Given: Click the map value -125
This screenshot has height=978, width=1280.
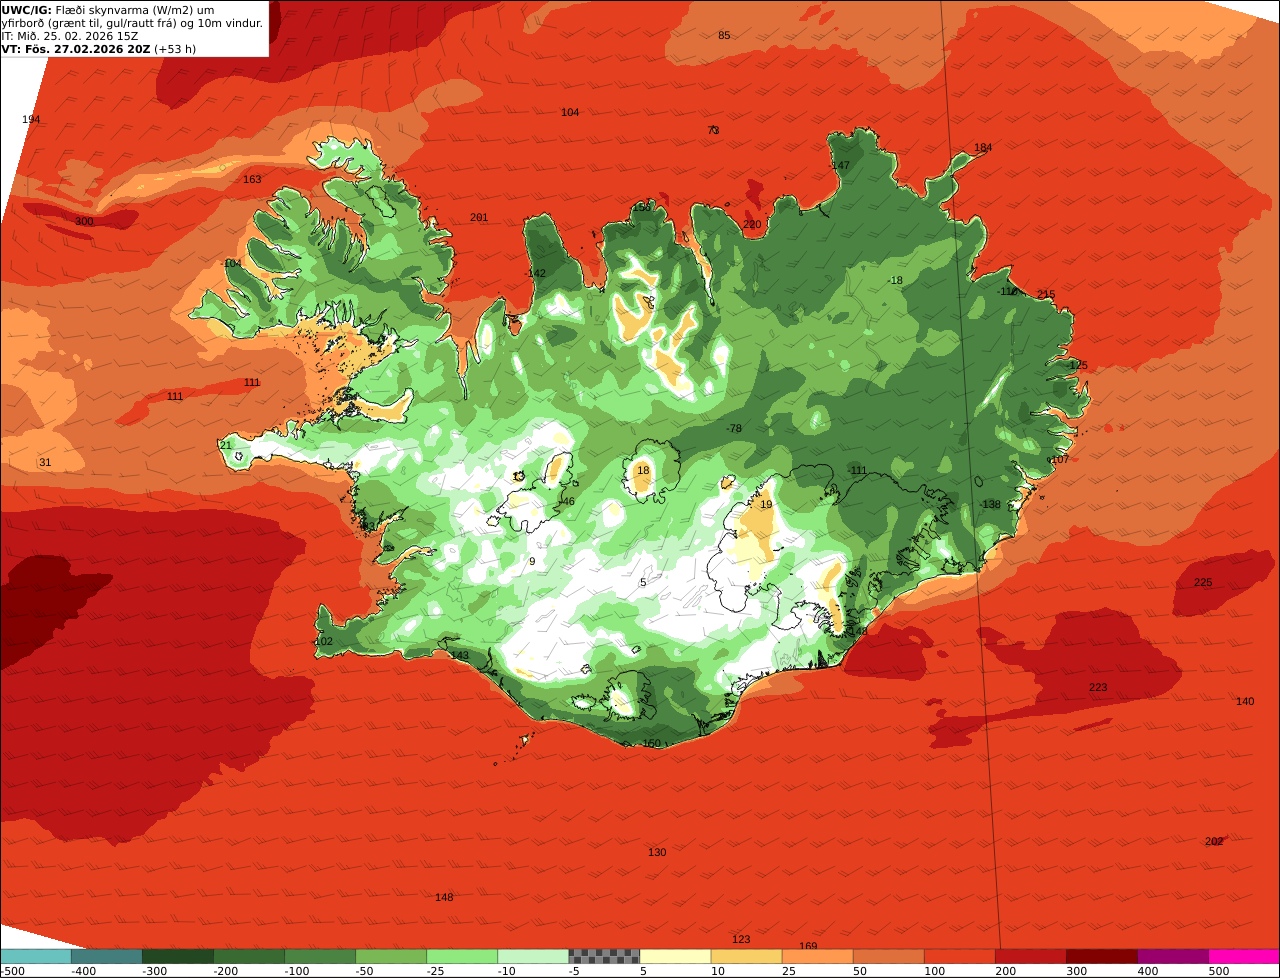Looking at the screenshot, I should (x=1076, y=365).
